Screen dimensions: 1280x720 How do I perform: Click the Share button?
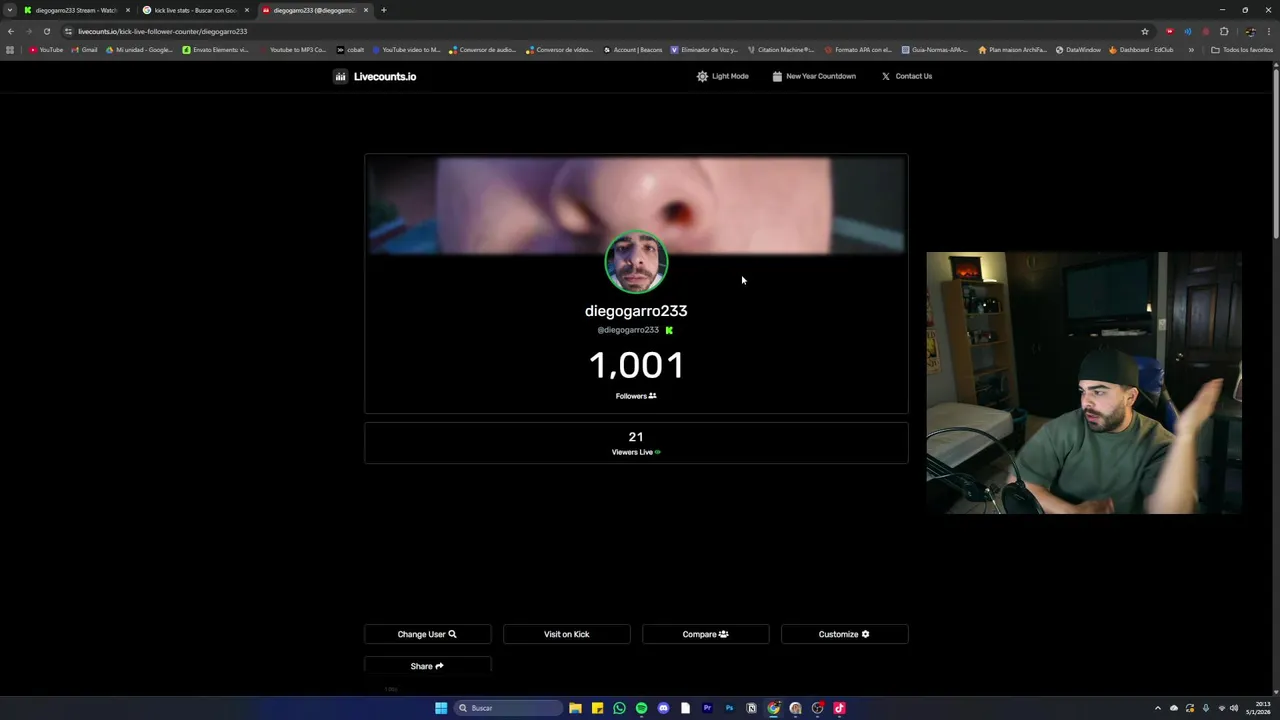(x=427, y=666)
